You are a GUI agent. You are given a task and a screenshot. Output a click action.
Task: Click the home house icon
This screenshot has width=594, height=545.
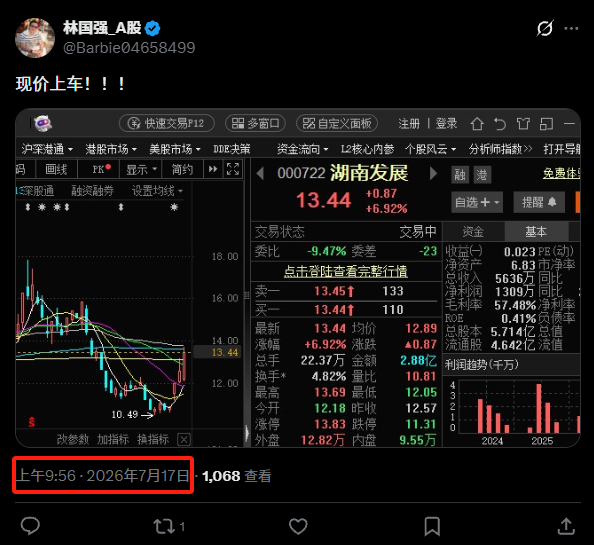tap(477, 124)
